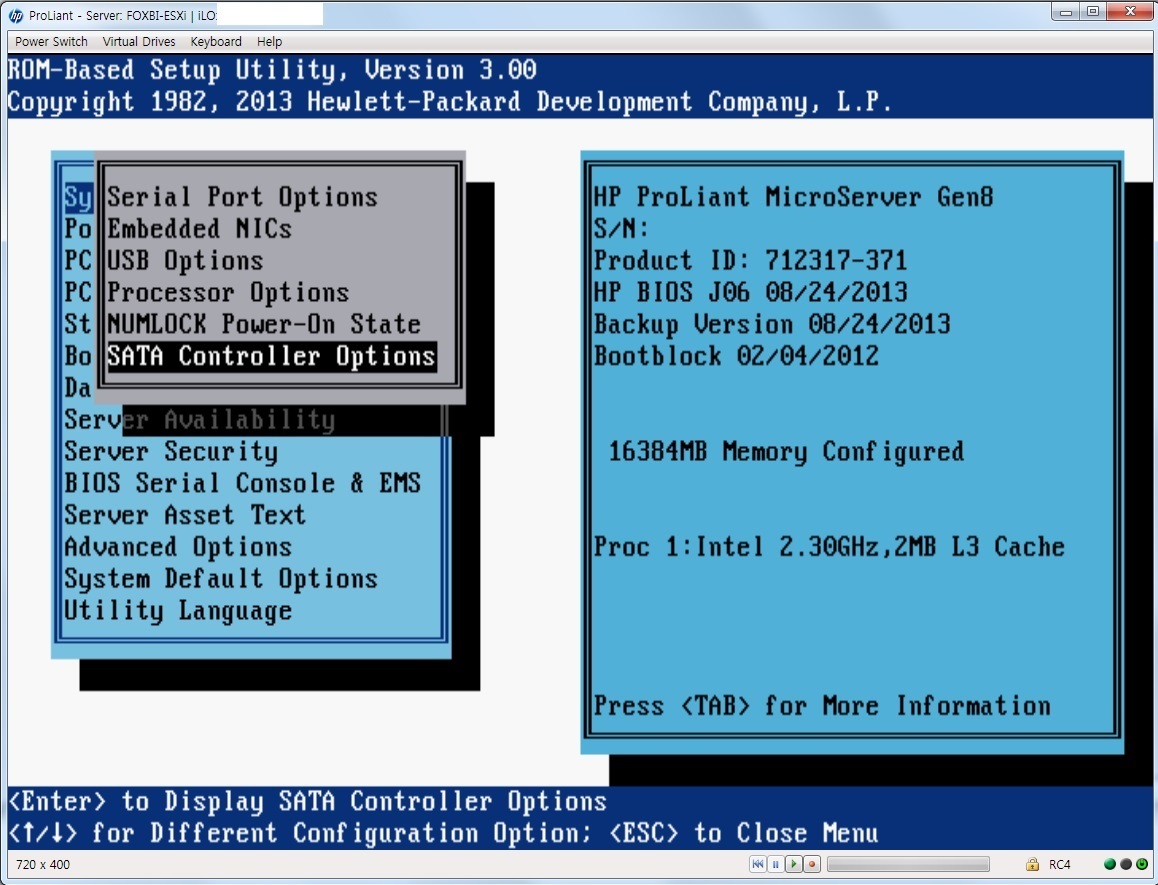Select SATA Controller Options entry
The width and height of the screenshot is (1158, 885).
pos(271,356)
